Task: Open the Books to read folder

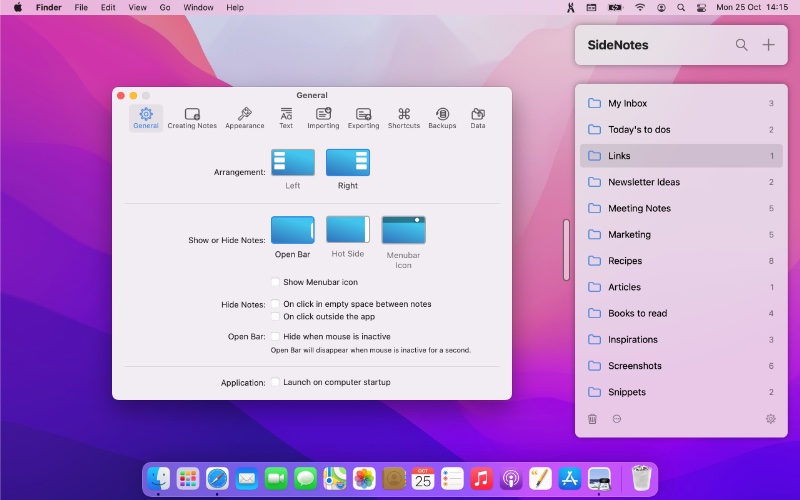Action: [x=681, y=313]
